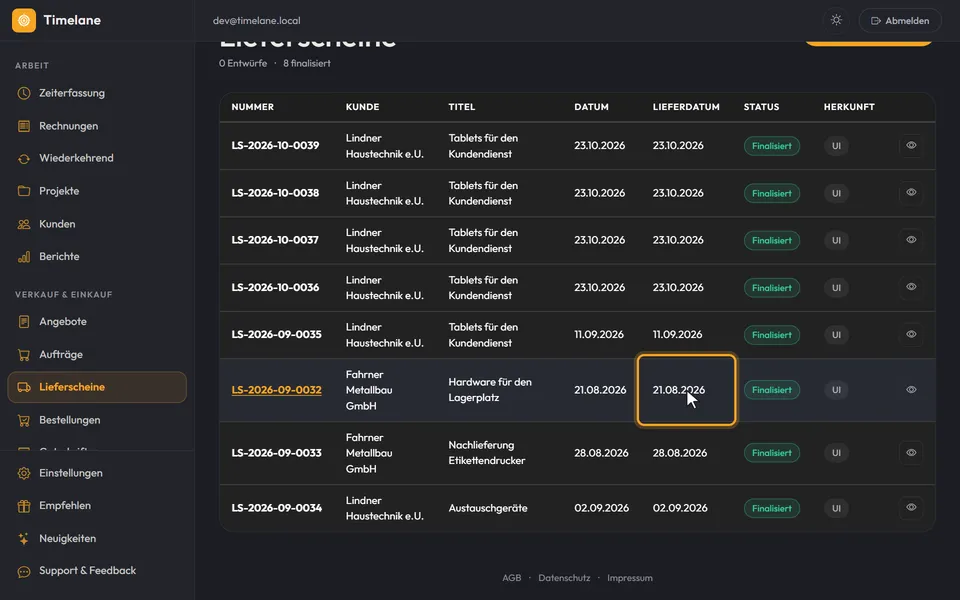This screenshot has height=600, width=960.
Task: Open the Rechnungen sidebar icon
Action: point(24,126)
